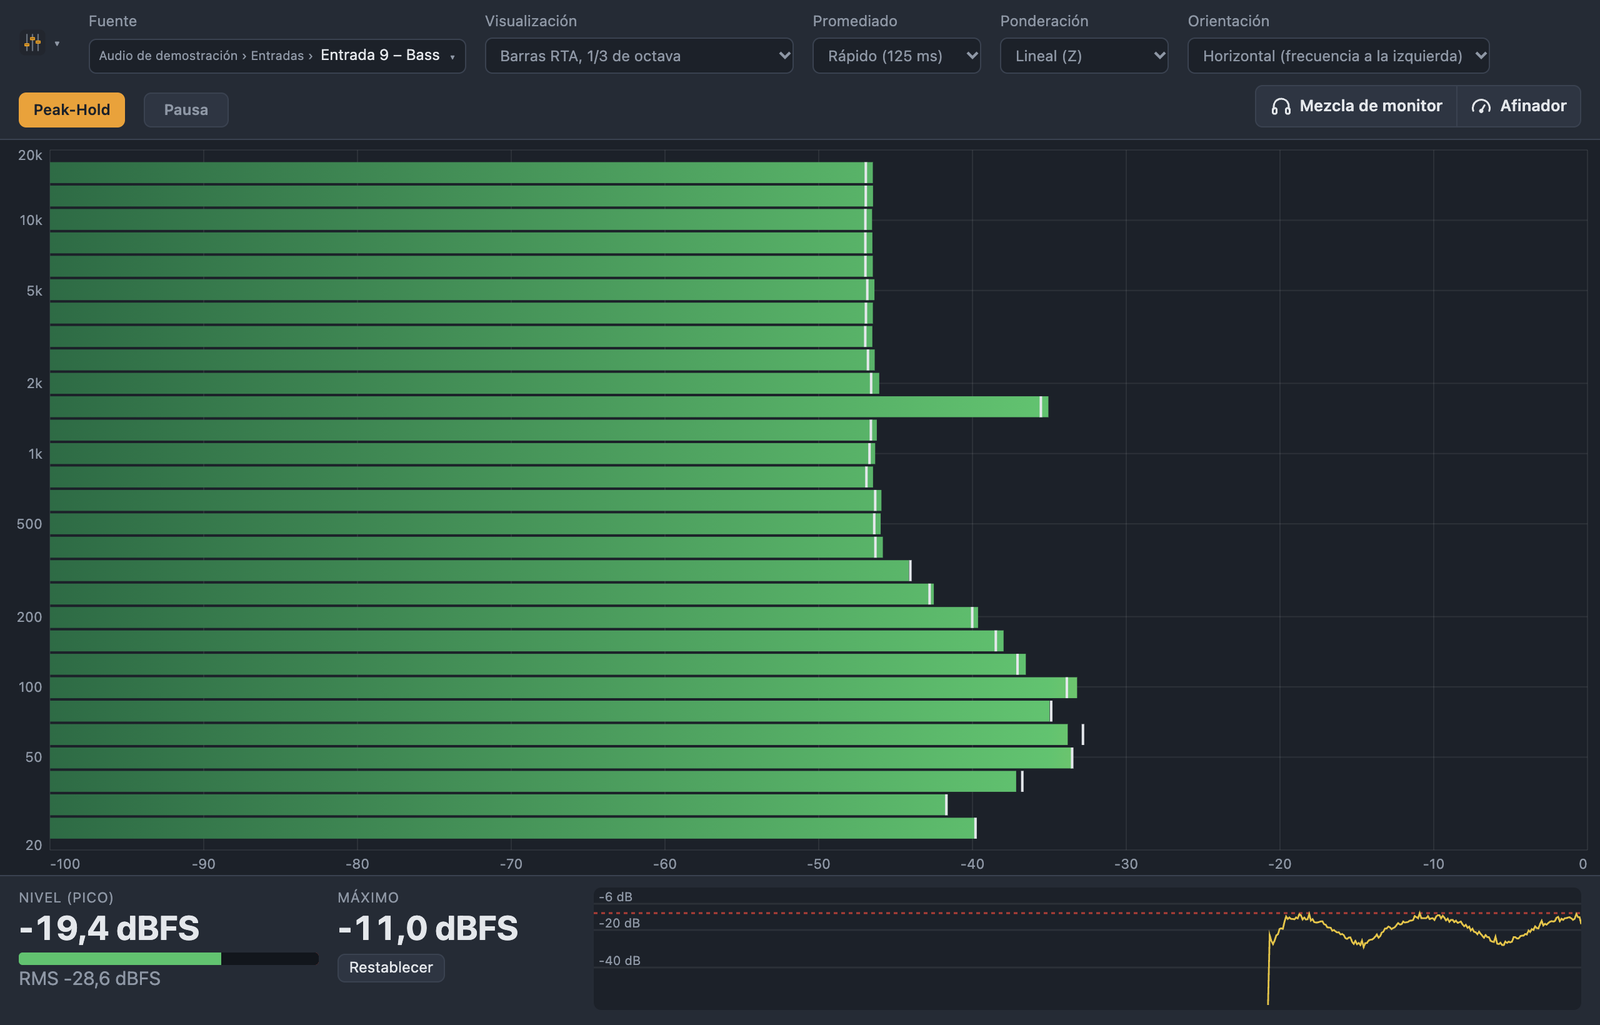
Task: Open the Promediado dropdown Rápido (125 ms)
Action: (896, 56)
